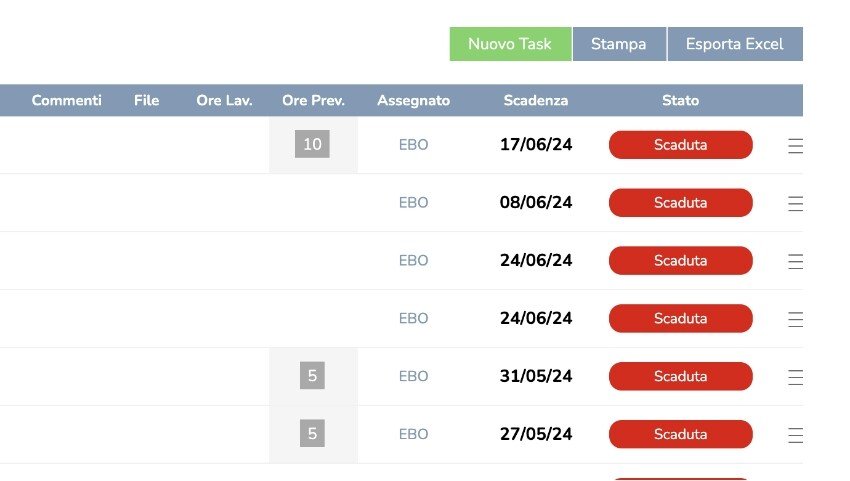850x481 pixels.
Task: Open row menu for task due 31/05/24
Action: (795, 378)
